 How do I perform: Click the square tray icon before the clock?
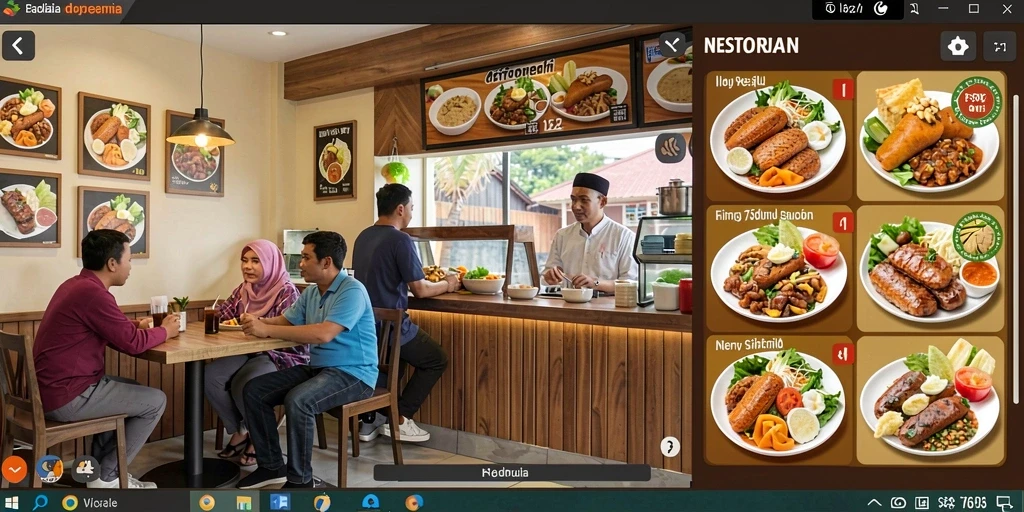pos(923,503)
